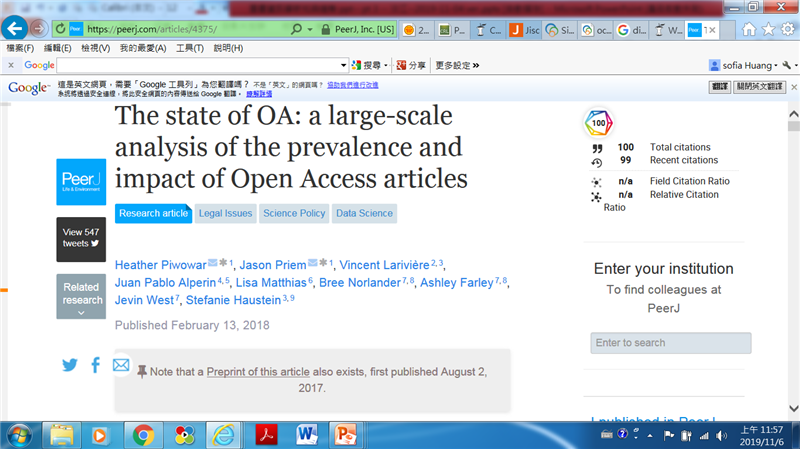Viewport: 800px width, 449px height.
Task: Open the Preprint of this article link
Action: (x=258, y=372)
